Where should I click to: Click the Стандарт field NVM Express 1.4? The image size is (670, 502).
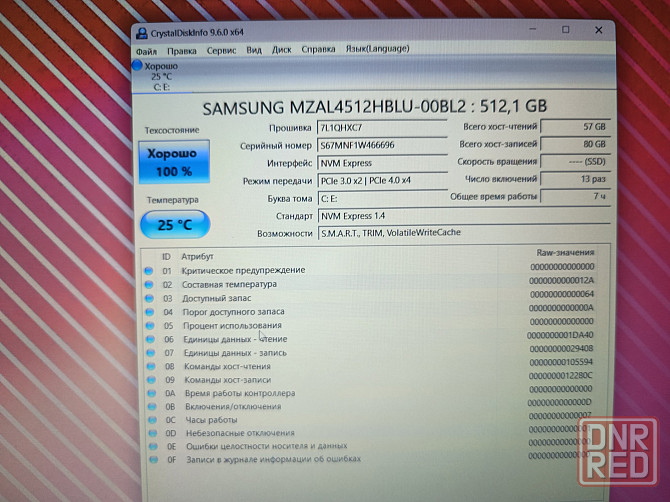pos(464,216)
